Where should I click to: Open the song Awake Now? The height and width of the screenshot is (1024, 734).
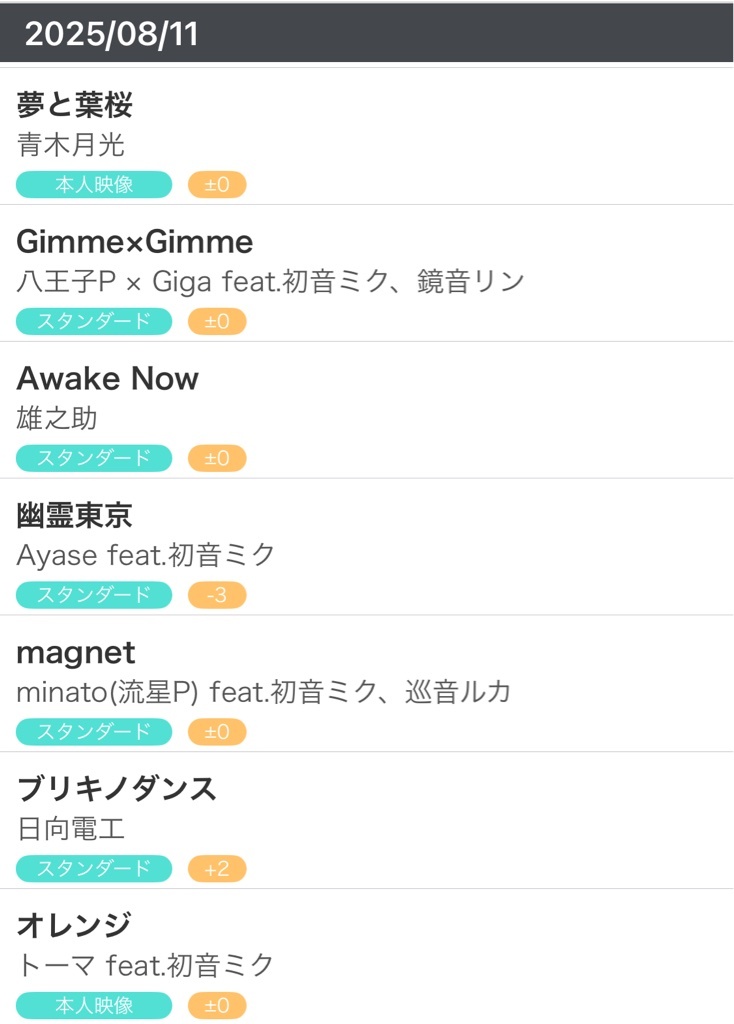(108, 378)
